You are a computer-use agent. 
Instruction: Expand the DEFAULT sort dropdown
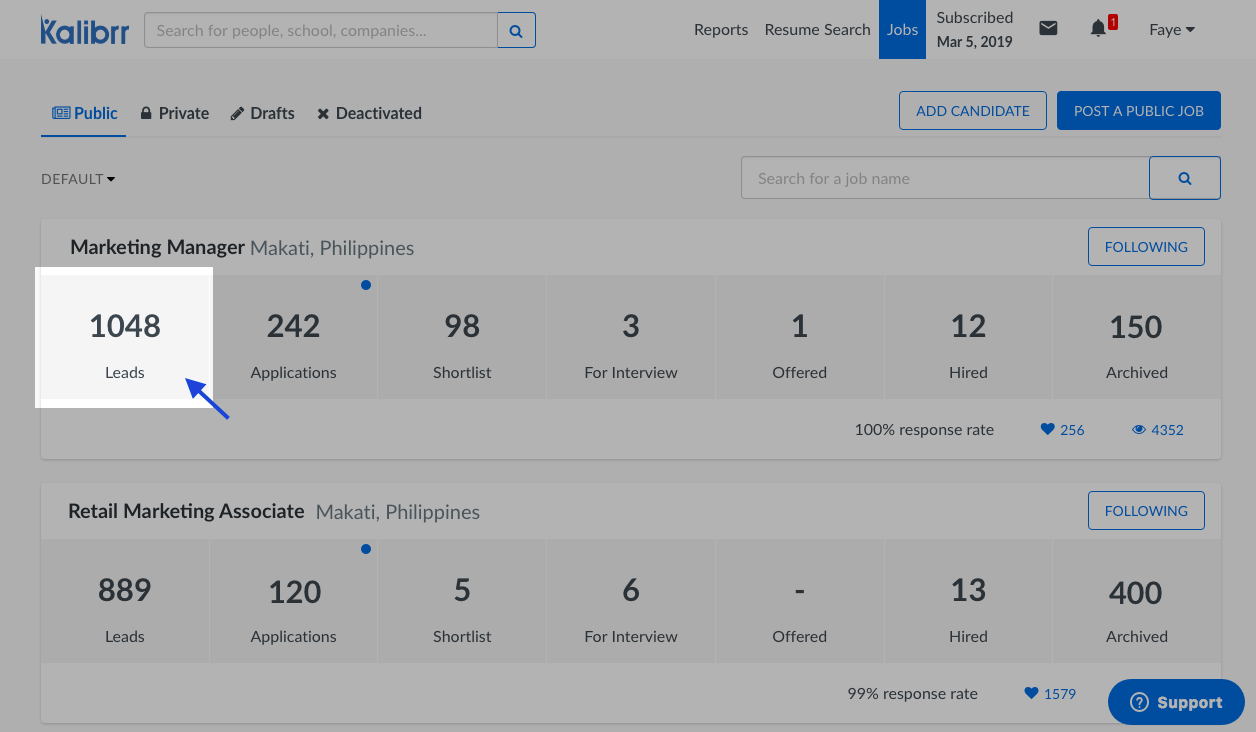(78, 179)
